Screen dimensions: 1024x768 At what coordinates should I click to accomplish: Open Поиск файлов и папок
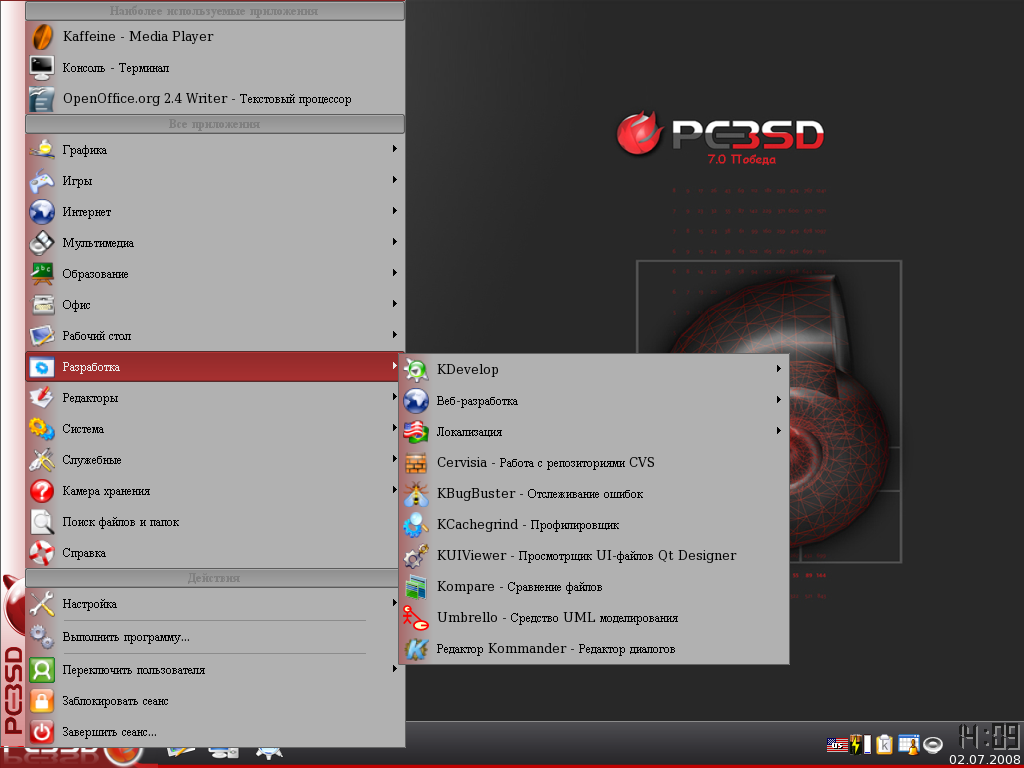coord(213,522)
